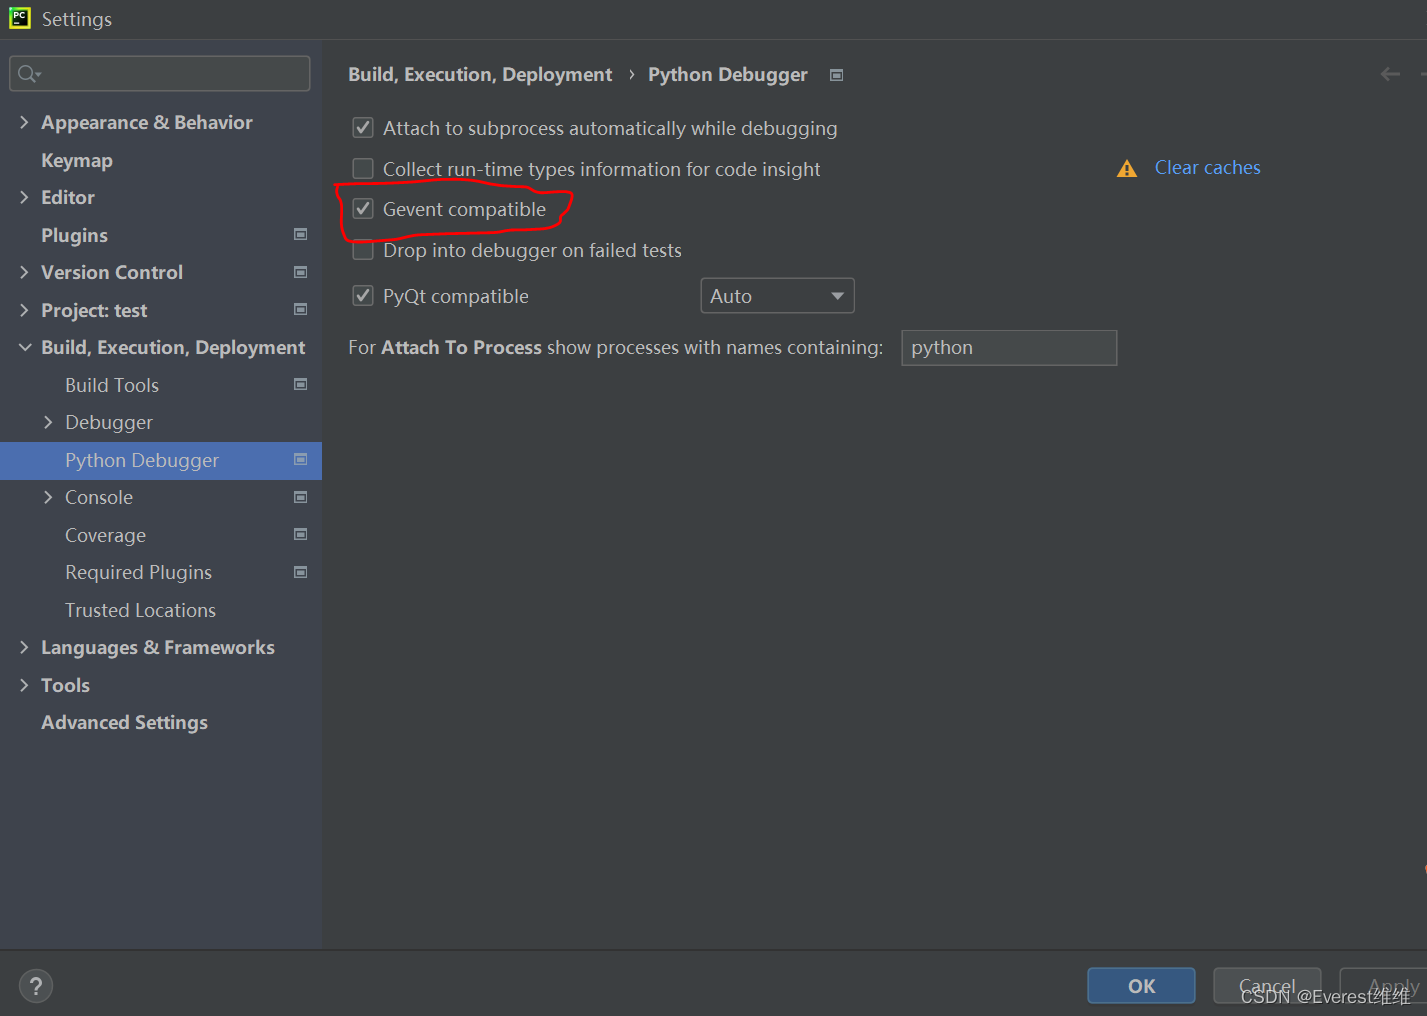The height and width of the screenshot is (1016, 1427).
Task: Focus the settings search field
Action: (x=160, y=74)
